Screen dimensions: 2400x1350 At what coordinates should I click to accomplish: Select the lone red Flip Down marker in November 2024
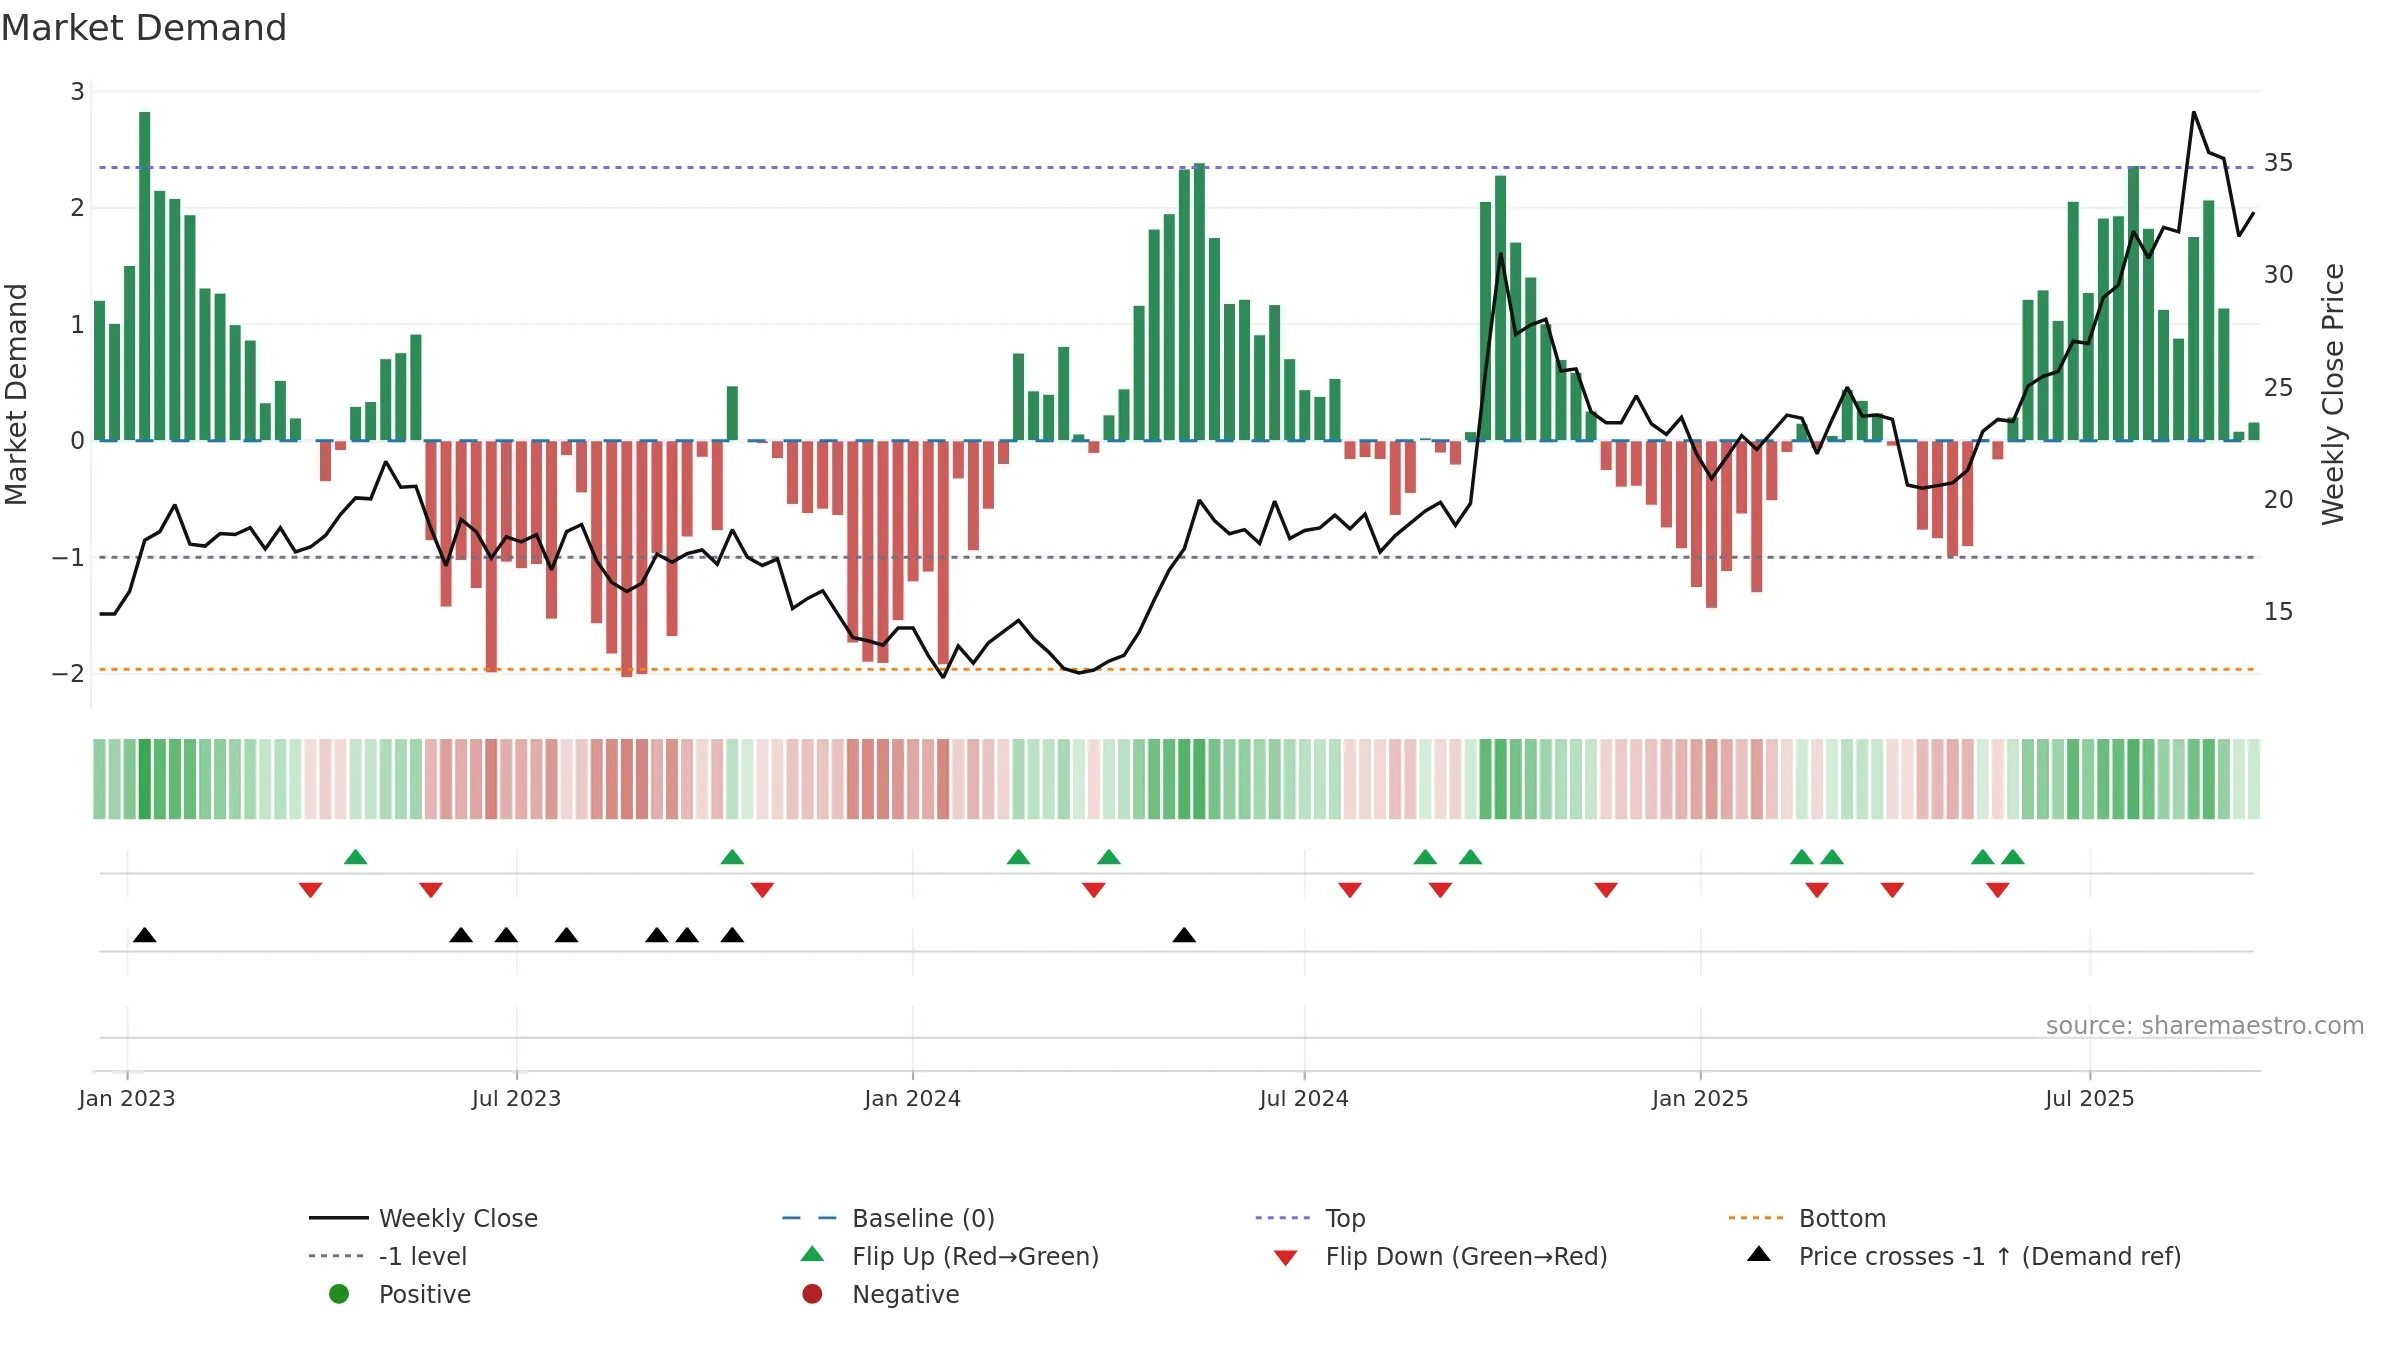(x=1606, y=890)
